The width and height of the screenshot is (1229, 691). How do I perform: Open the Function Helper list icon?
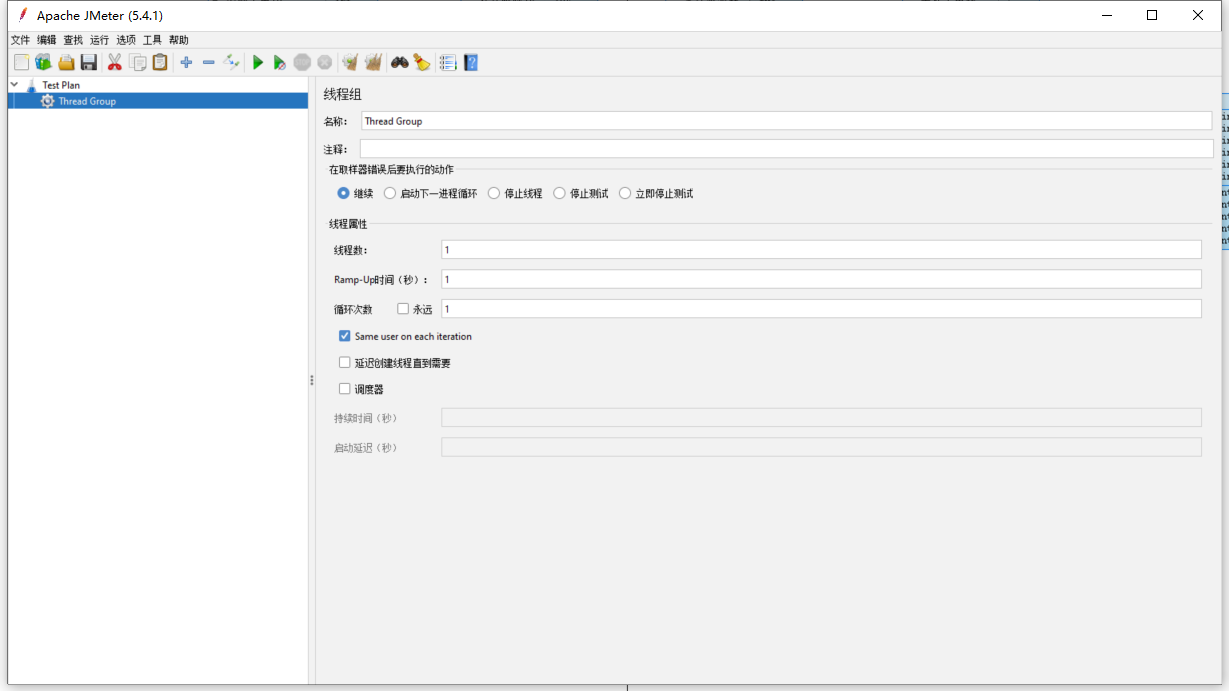pyautogui.click(x=448, y=63)
